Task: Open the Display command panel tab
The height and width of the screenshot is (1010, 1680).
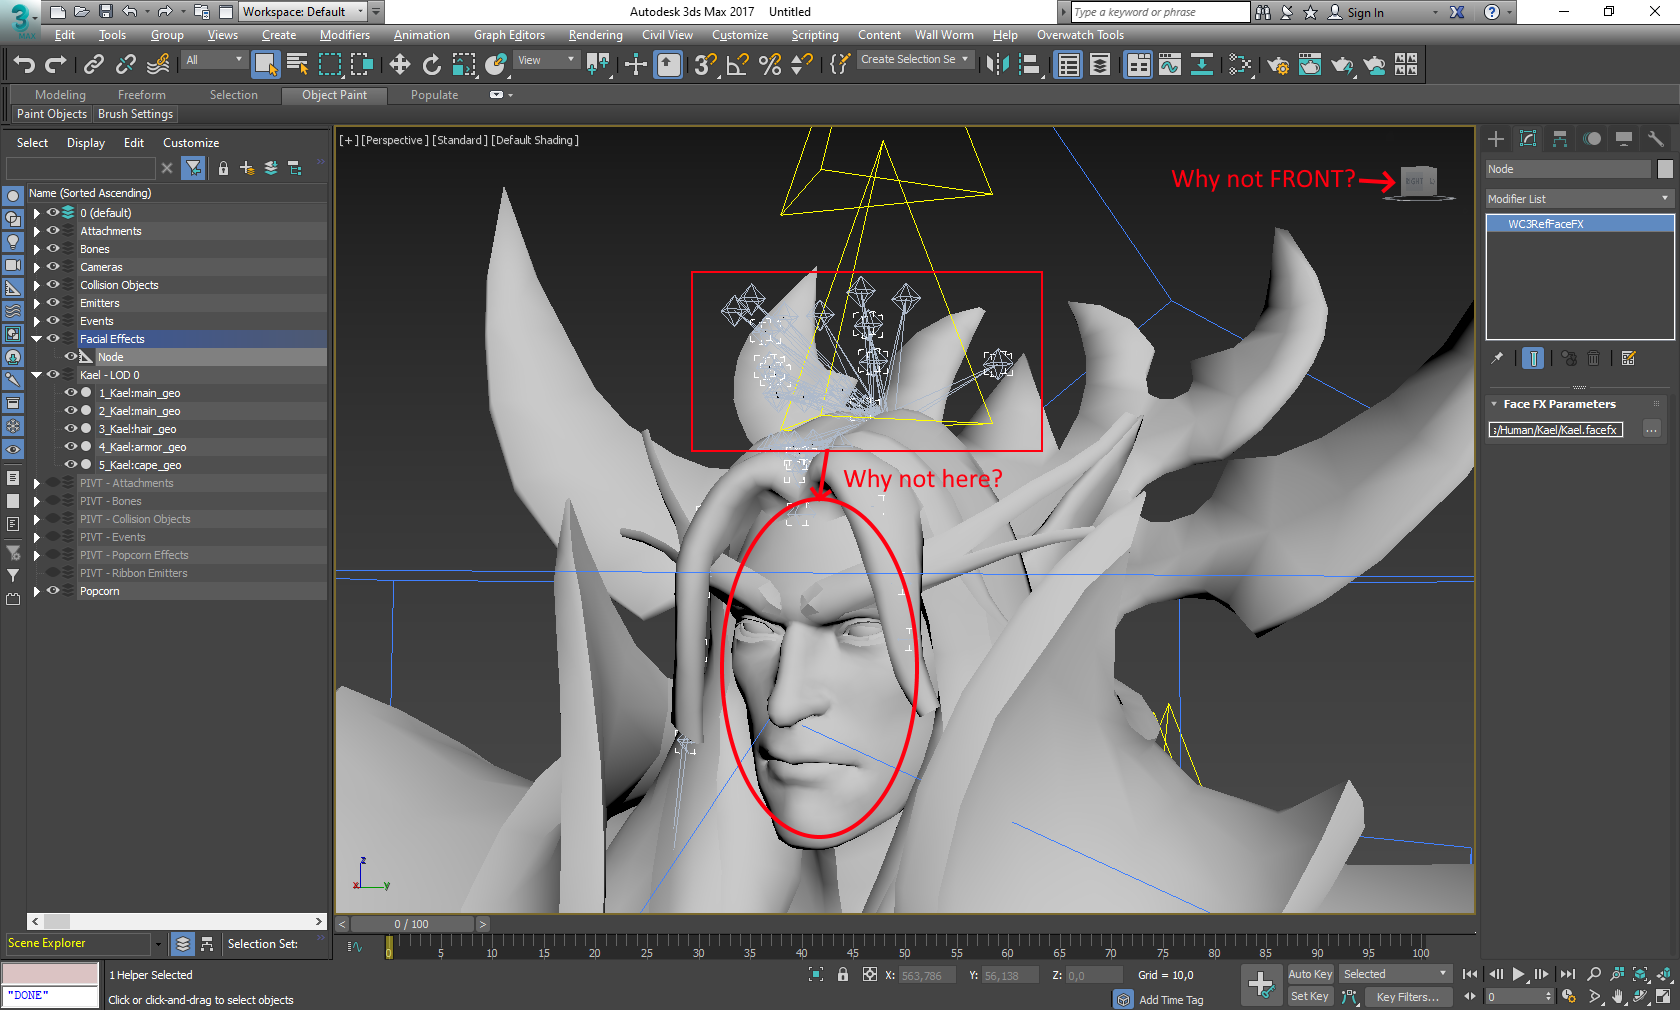Action: pyautogui.click(x=1624, y=139)
